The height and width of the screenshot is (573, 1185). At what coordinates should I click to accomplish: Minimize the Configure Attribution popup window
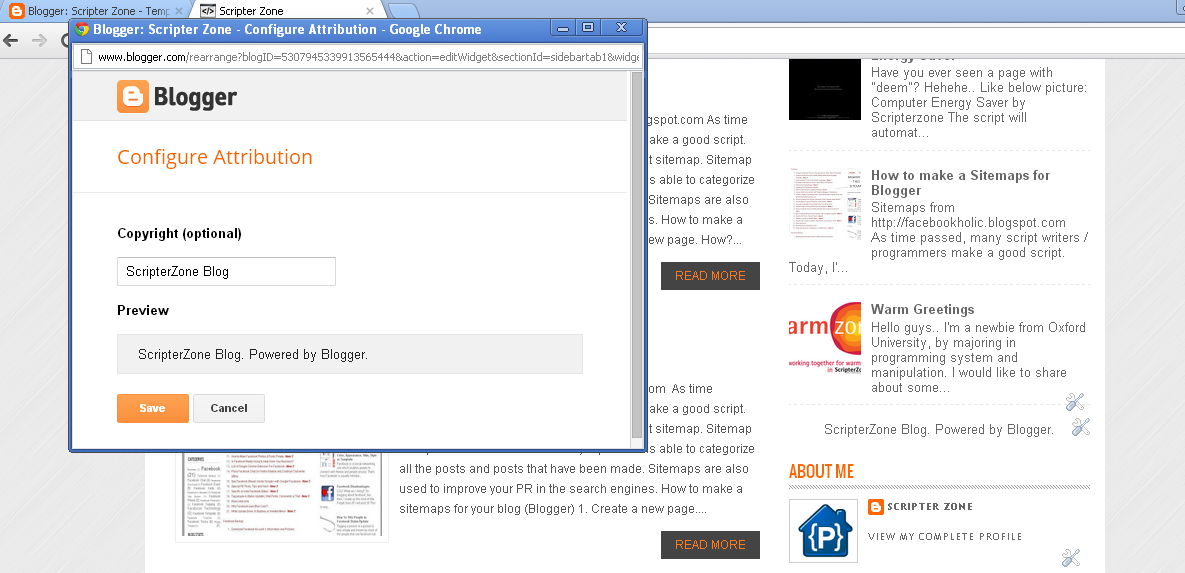click(563, 28)
